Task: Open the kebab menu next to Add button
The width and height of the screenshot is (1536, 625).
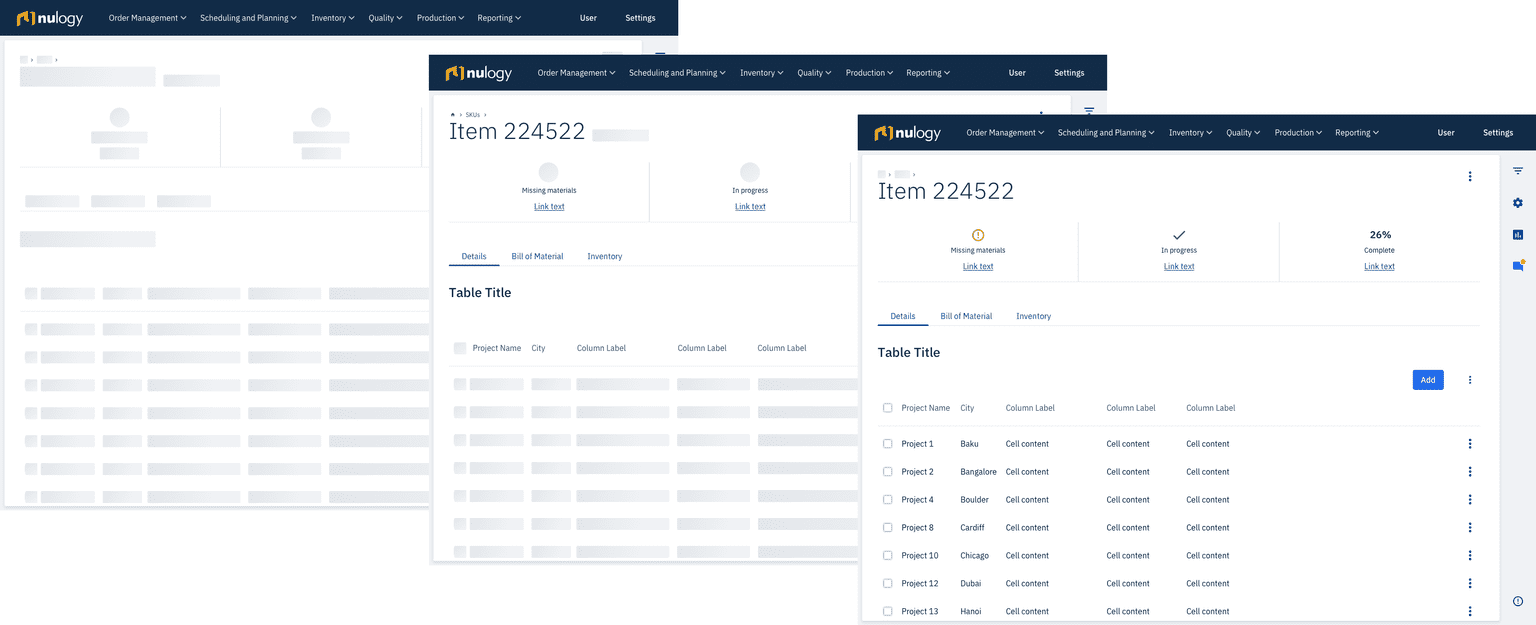Action: tap(1469, 380)
